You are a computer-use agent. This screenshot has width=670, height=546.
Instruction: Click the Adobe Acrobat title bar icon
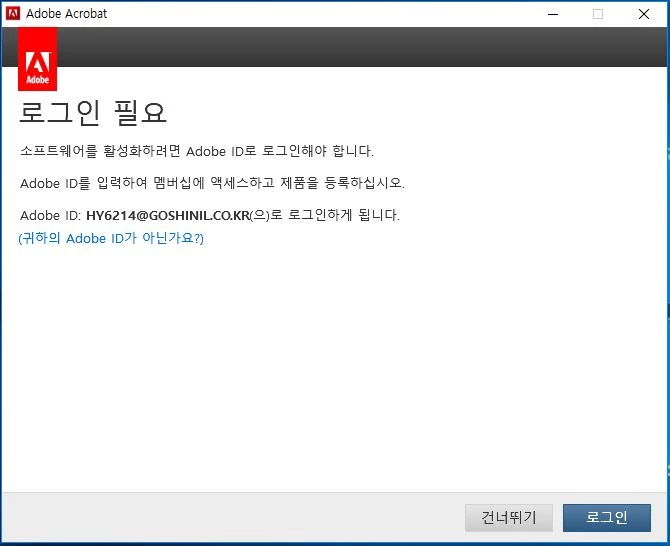13,13
